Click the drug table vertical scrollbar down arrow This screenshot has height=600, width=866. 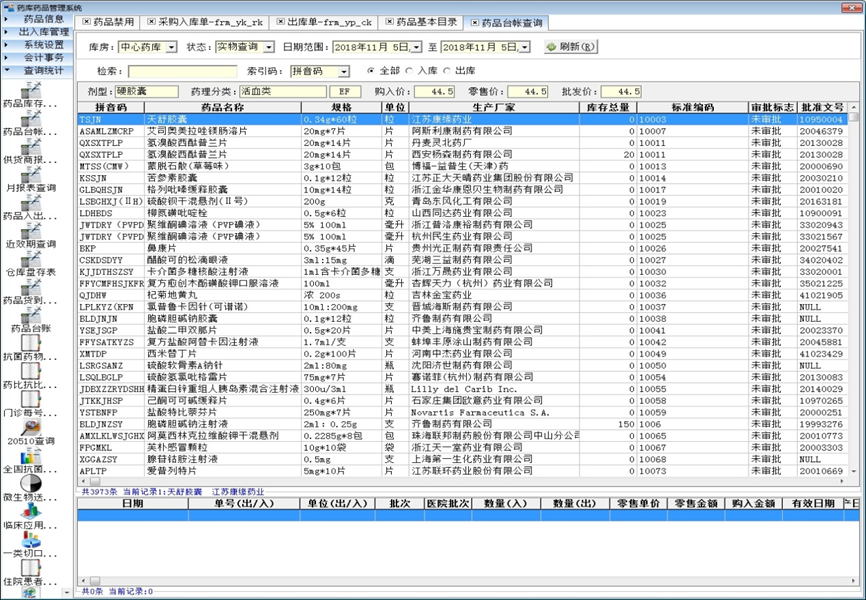[x=854, y=471]
